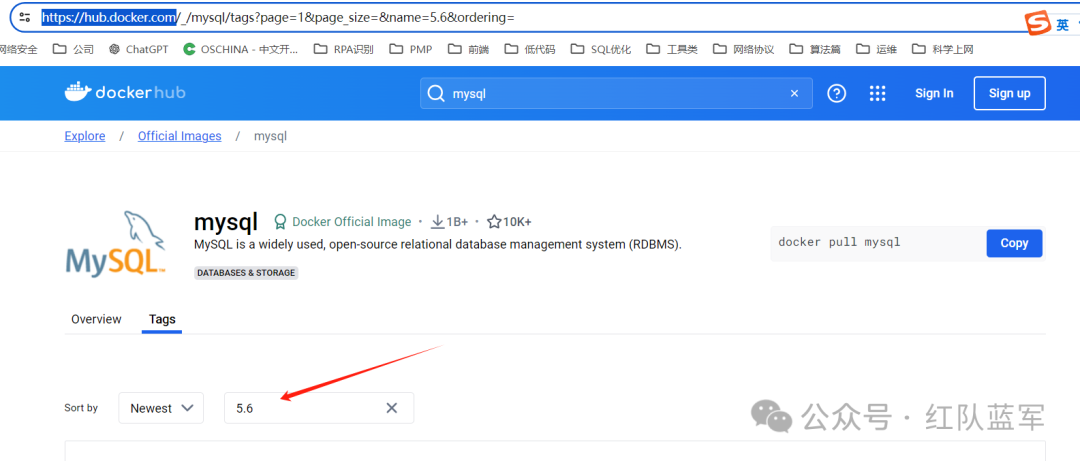Switch to the Overview tab

click(x=96, y=319)
